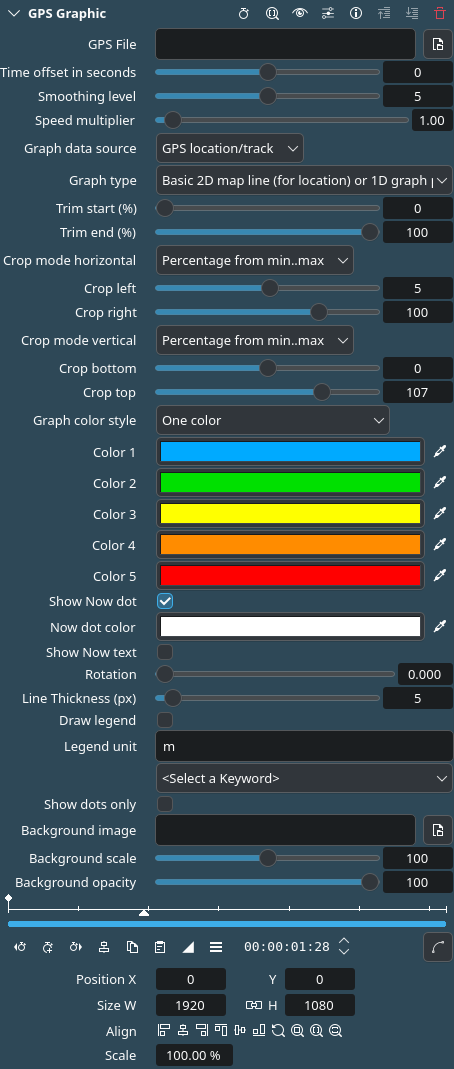Pick Color 5 with the eyedropper

[x=440, y=576]
